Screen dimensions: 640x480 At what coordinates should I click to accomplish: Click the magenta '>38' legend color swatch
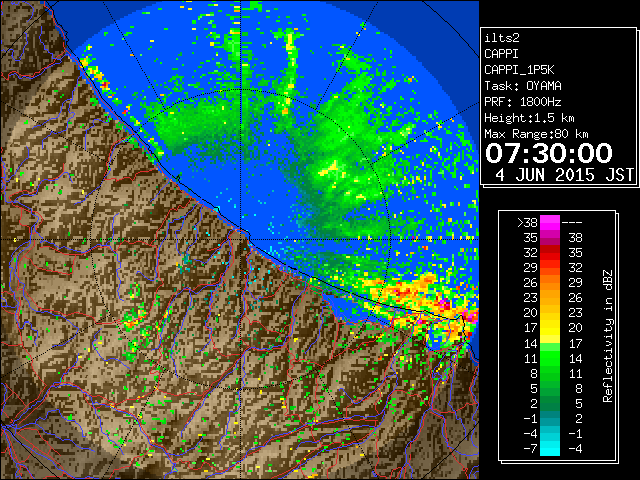click(x=550, y=222)
